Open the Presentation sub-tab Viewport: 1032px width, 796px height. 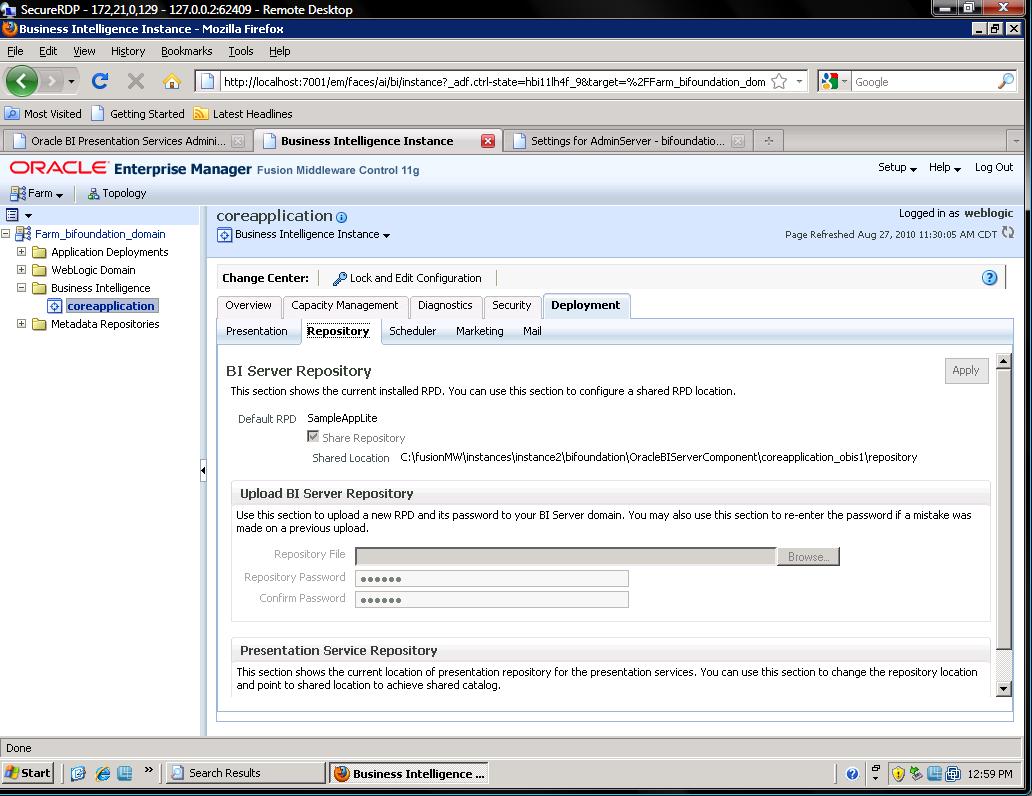[256, 331]
